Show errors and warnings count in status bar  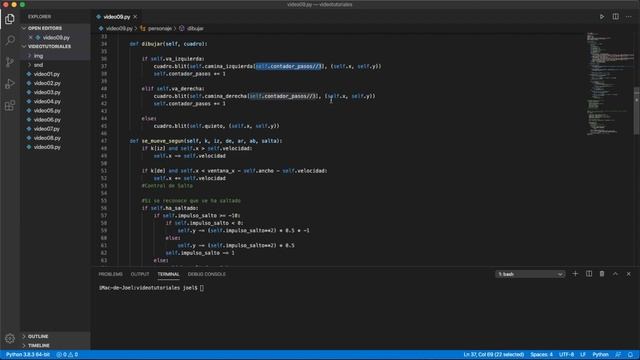coord(67,355)
